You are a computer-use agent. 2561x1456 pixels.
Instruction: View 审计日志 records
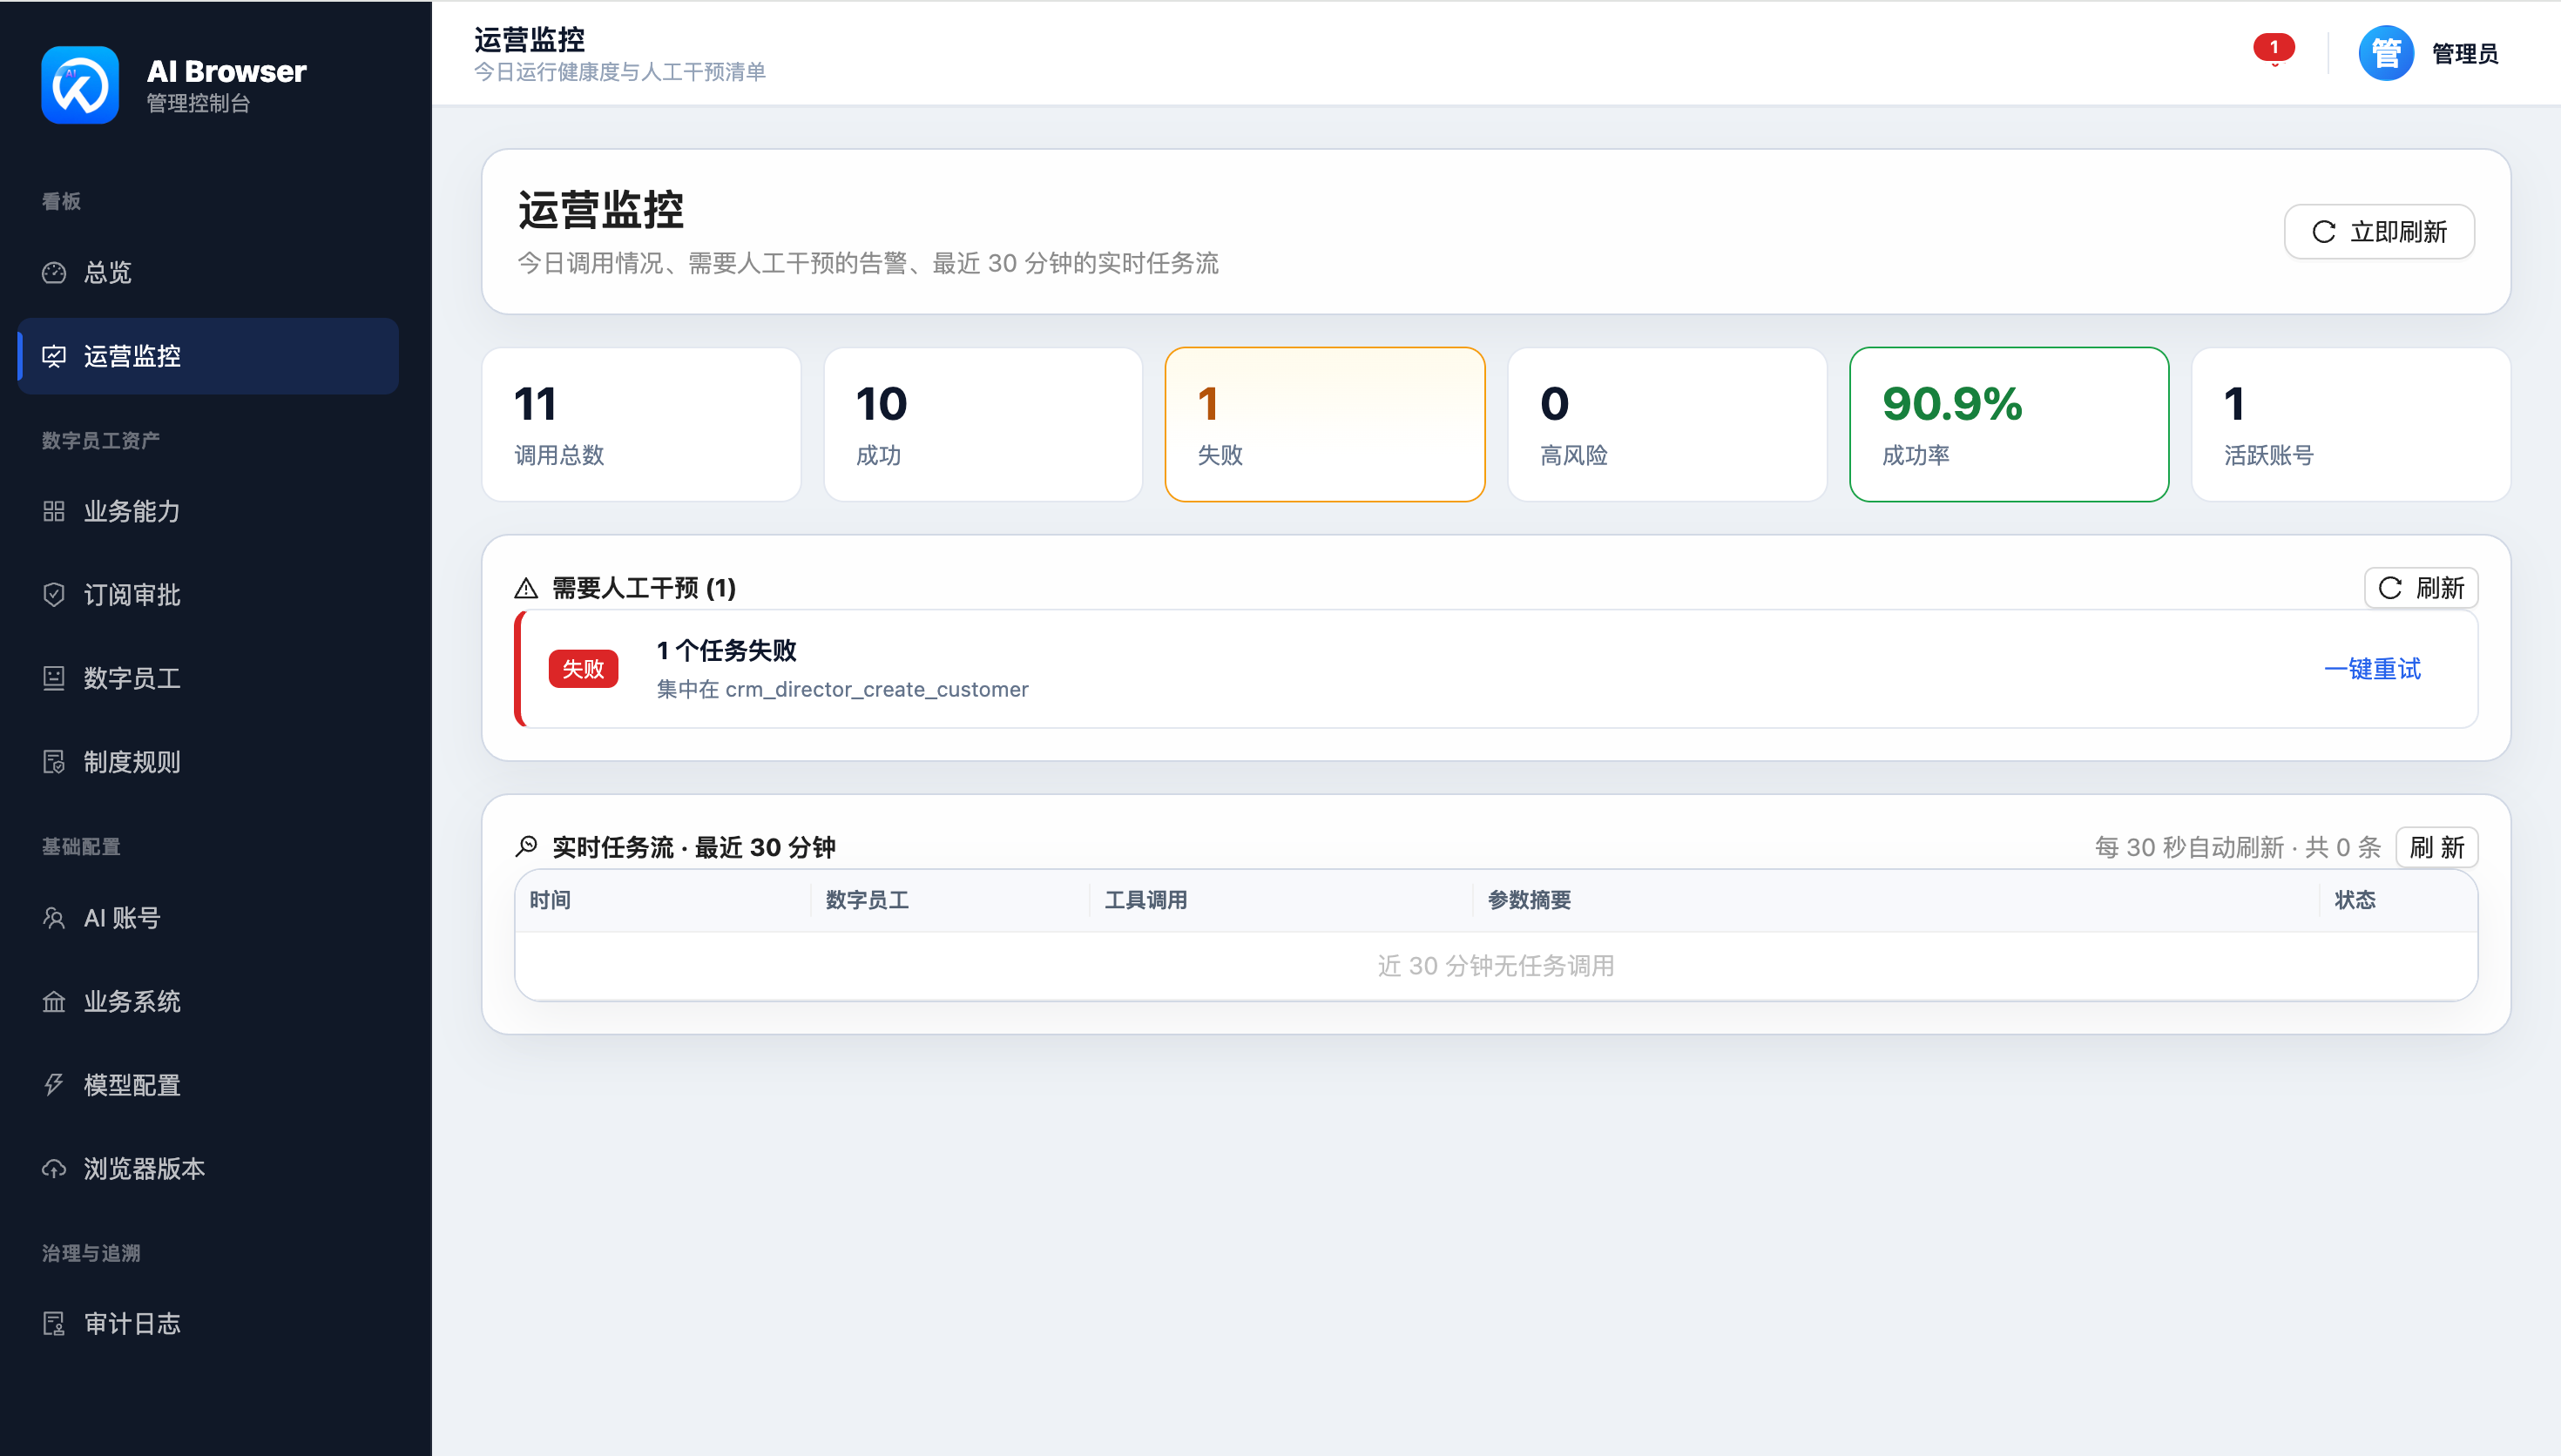(208, 1324)
